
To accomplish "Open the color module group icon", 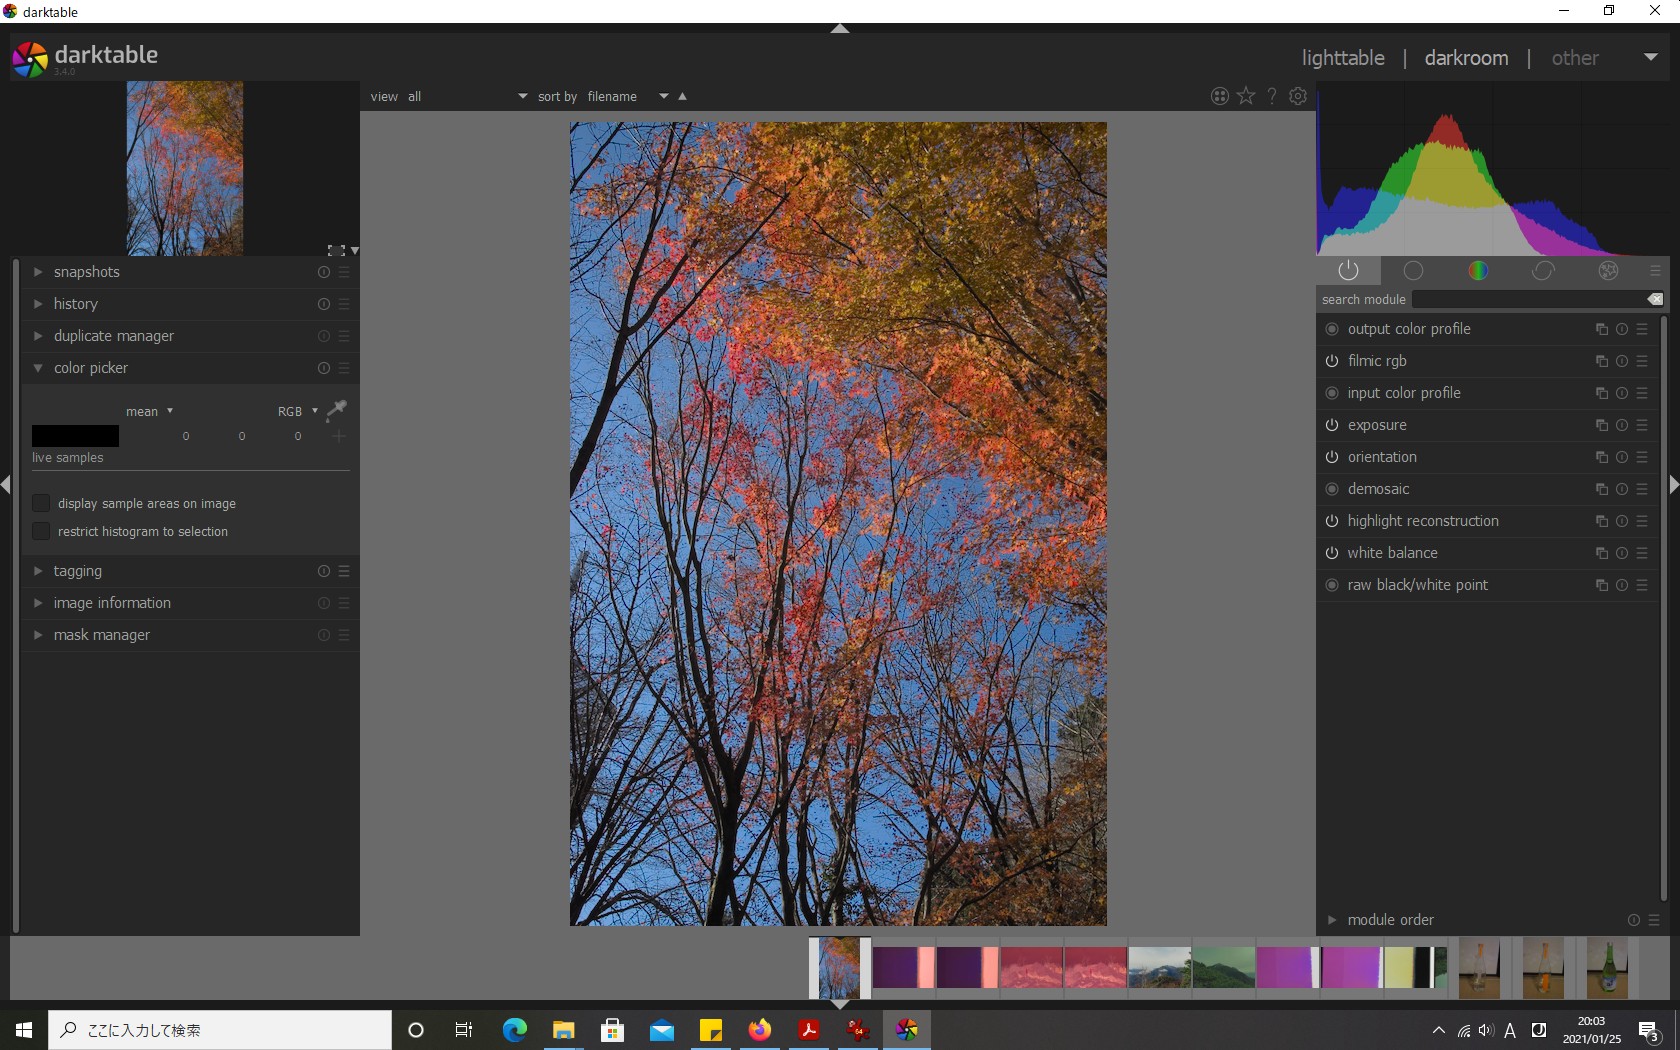I will 1478,271.
